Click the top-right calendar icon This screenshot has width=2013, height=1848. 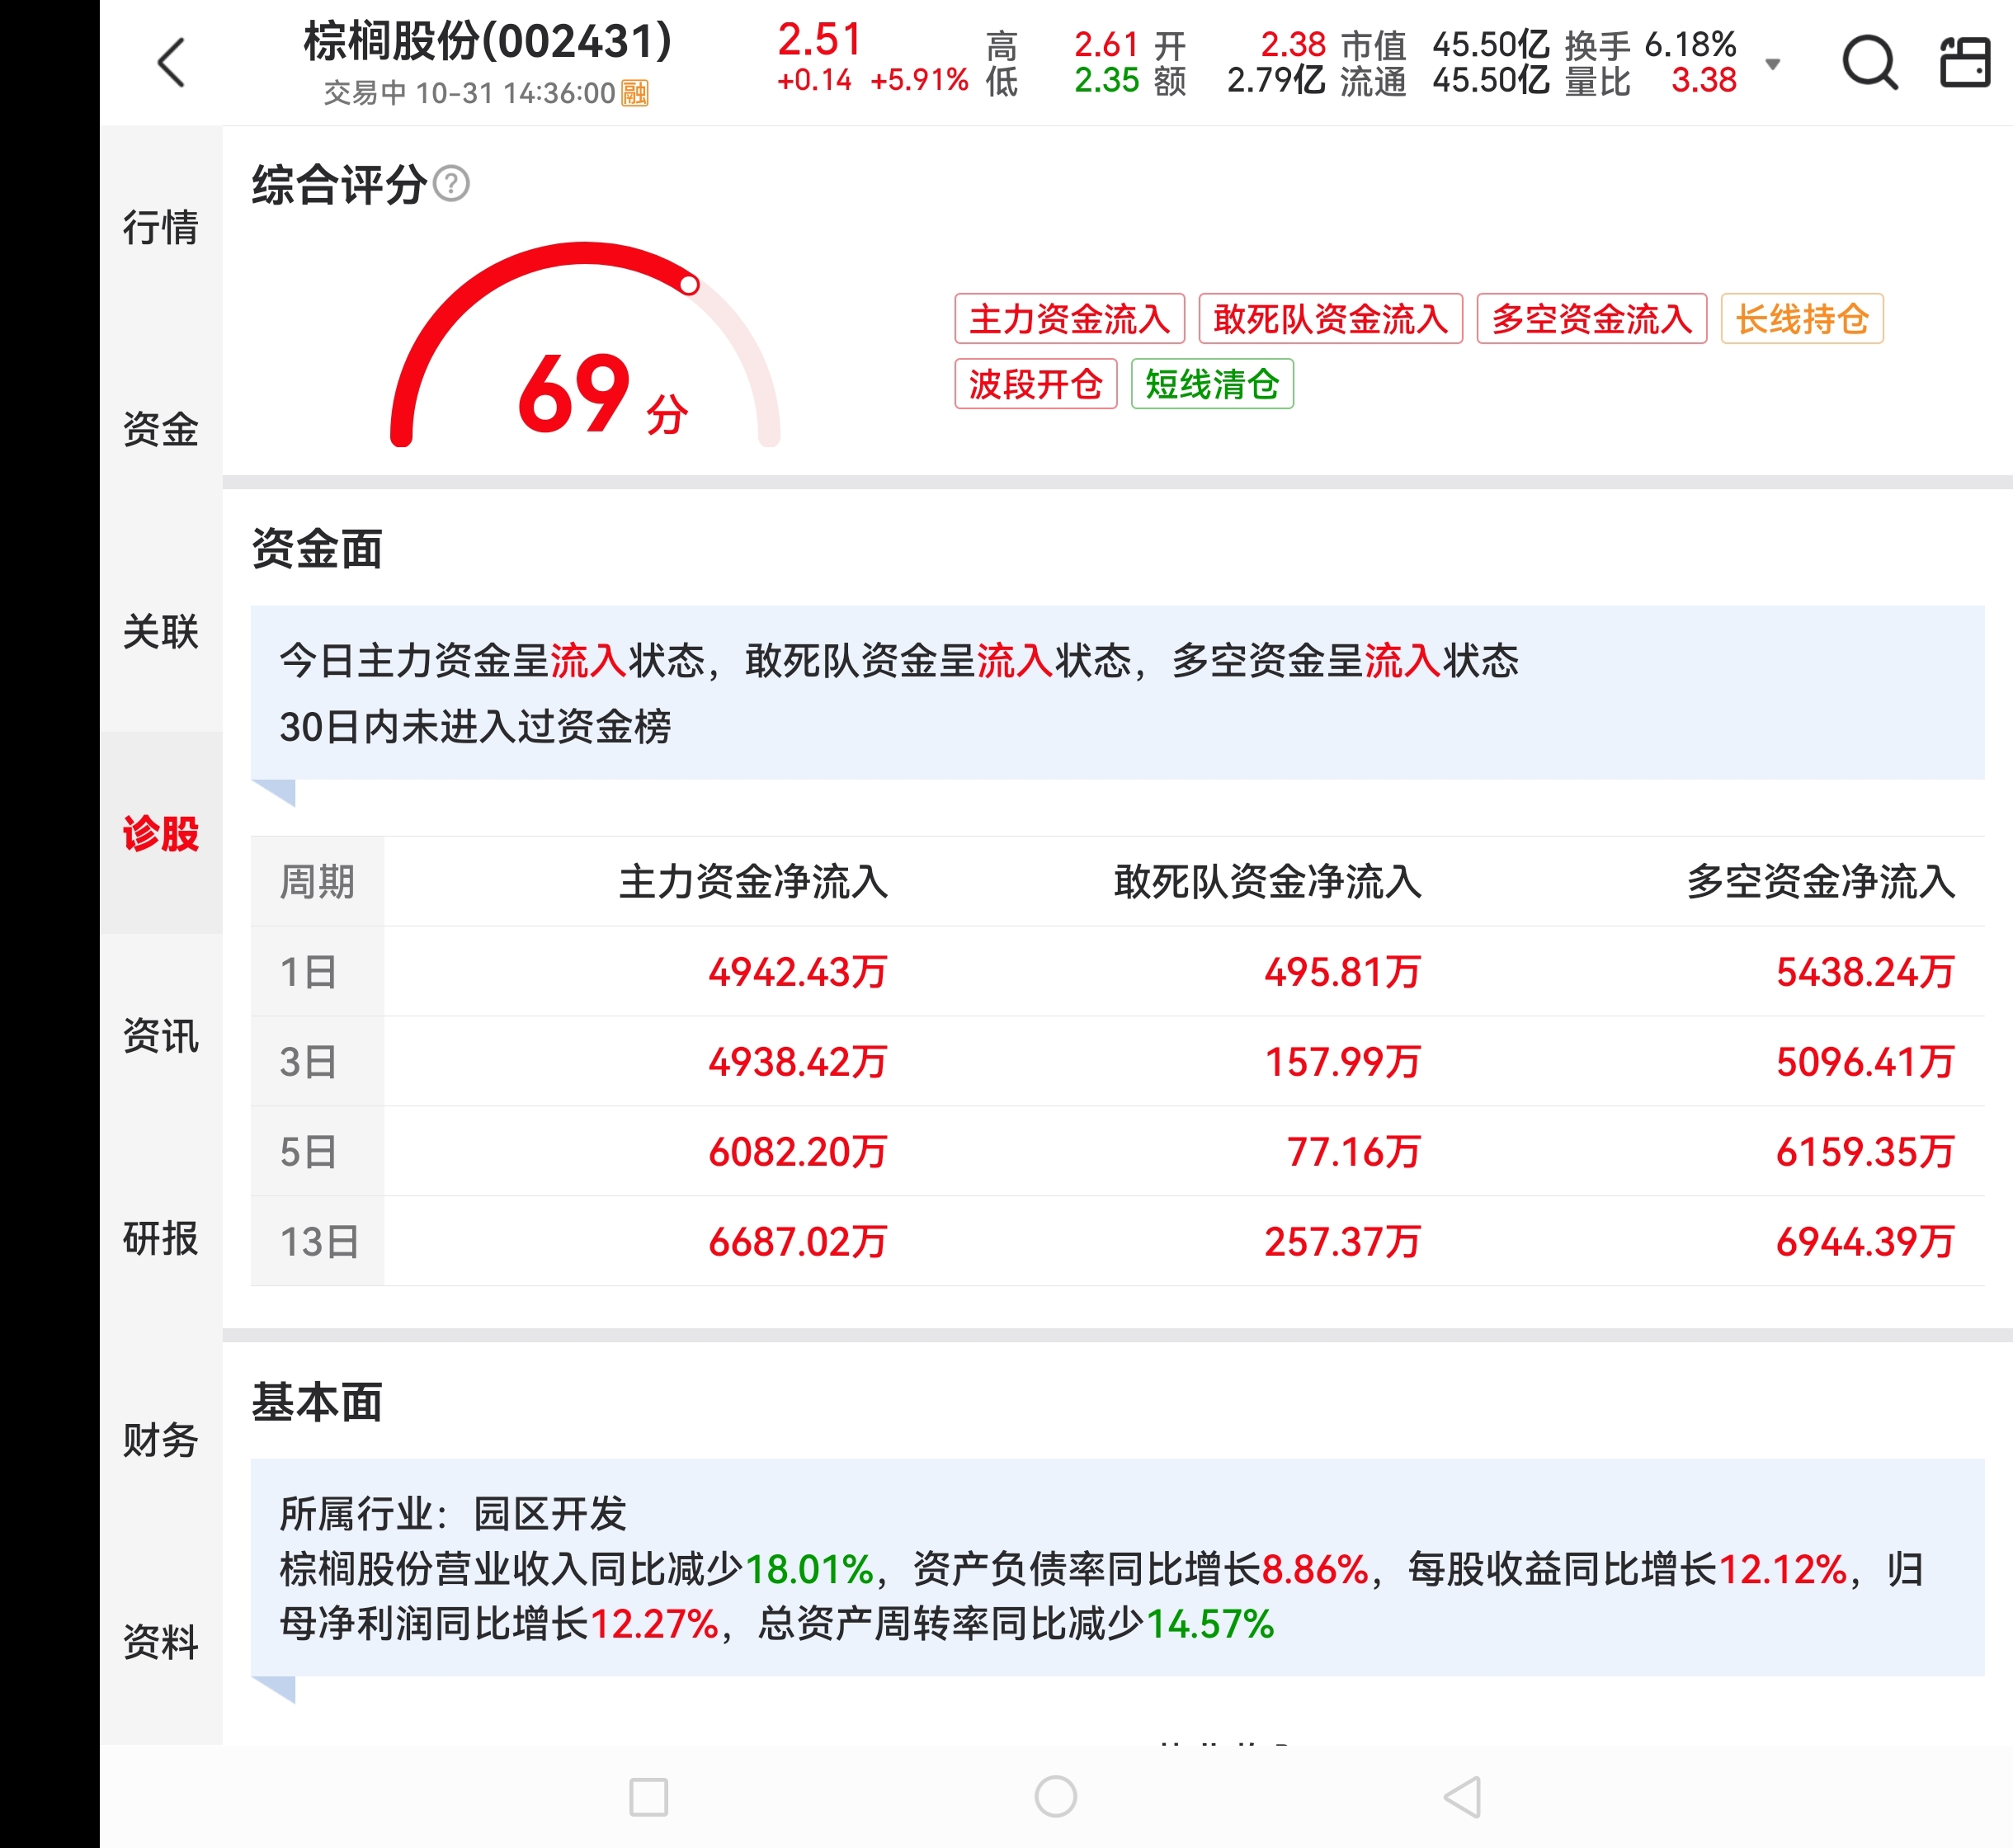tap(1965, 63)
